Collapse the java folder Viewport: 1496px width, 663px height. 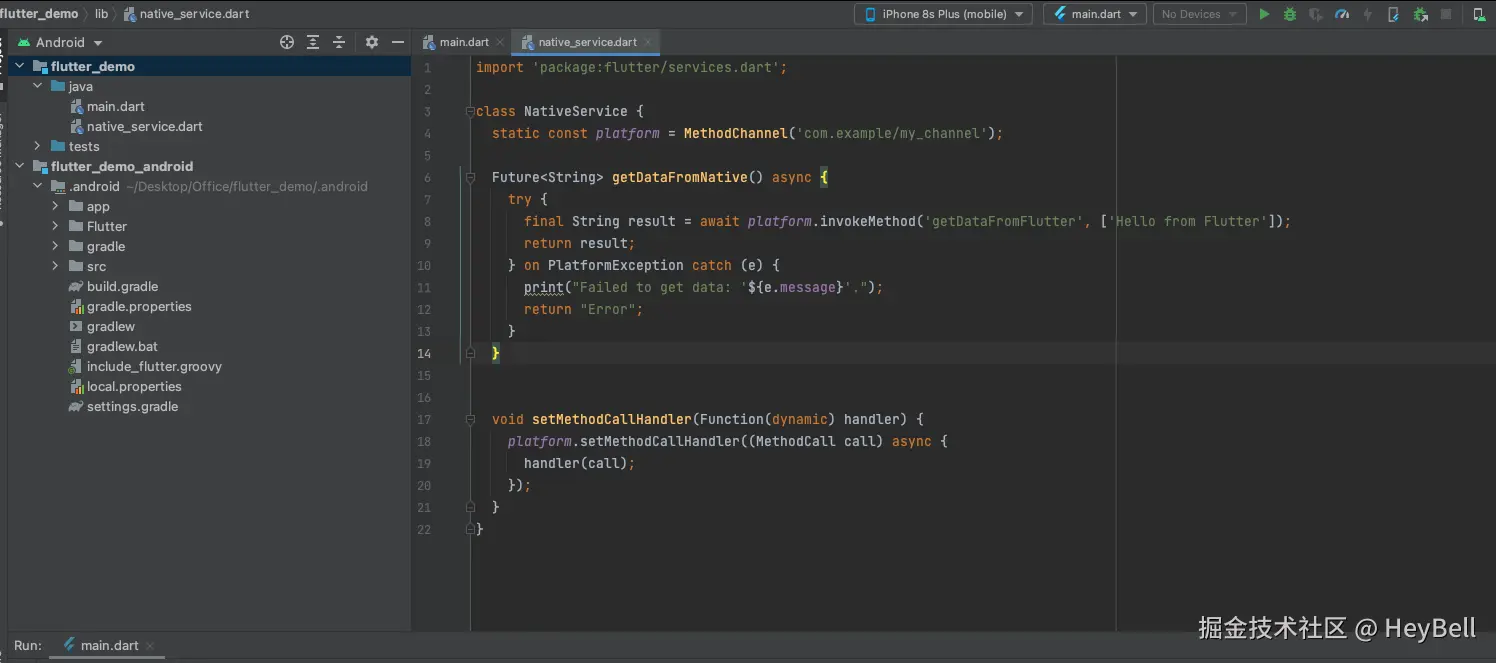[38, 86]
